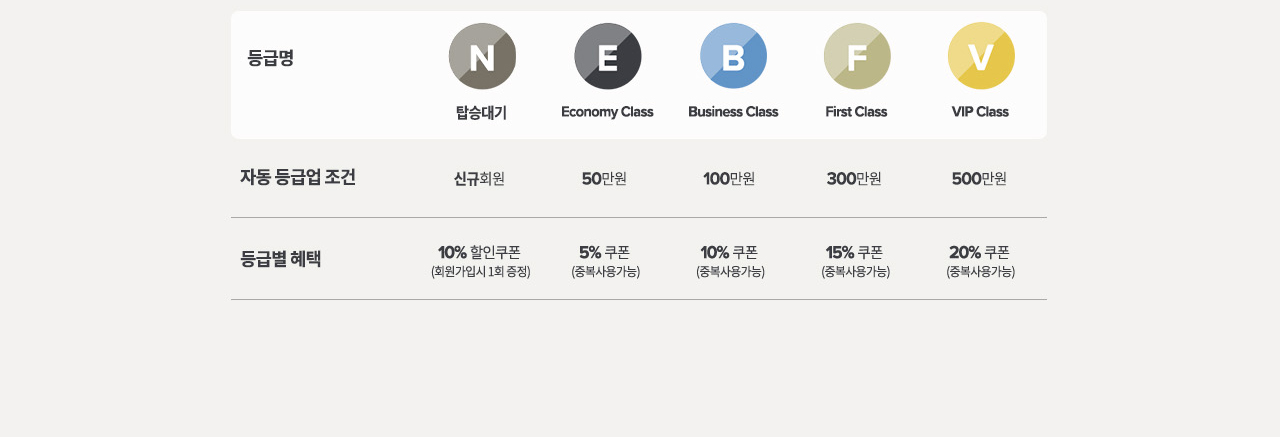Click the 신규회원 condition cell
Screen dimensions: 1280x437
(x=479, y=179)
